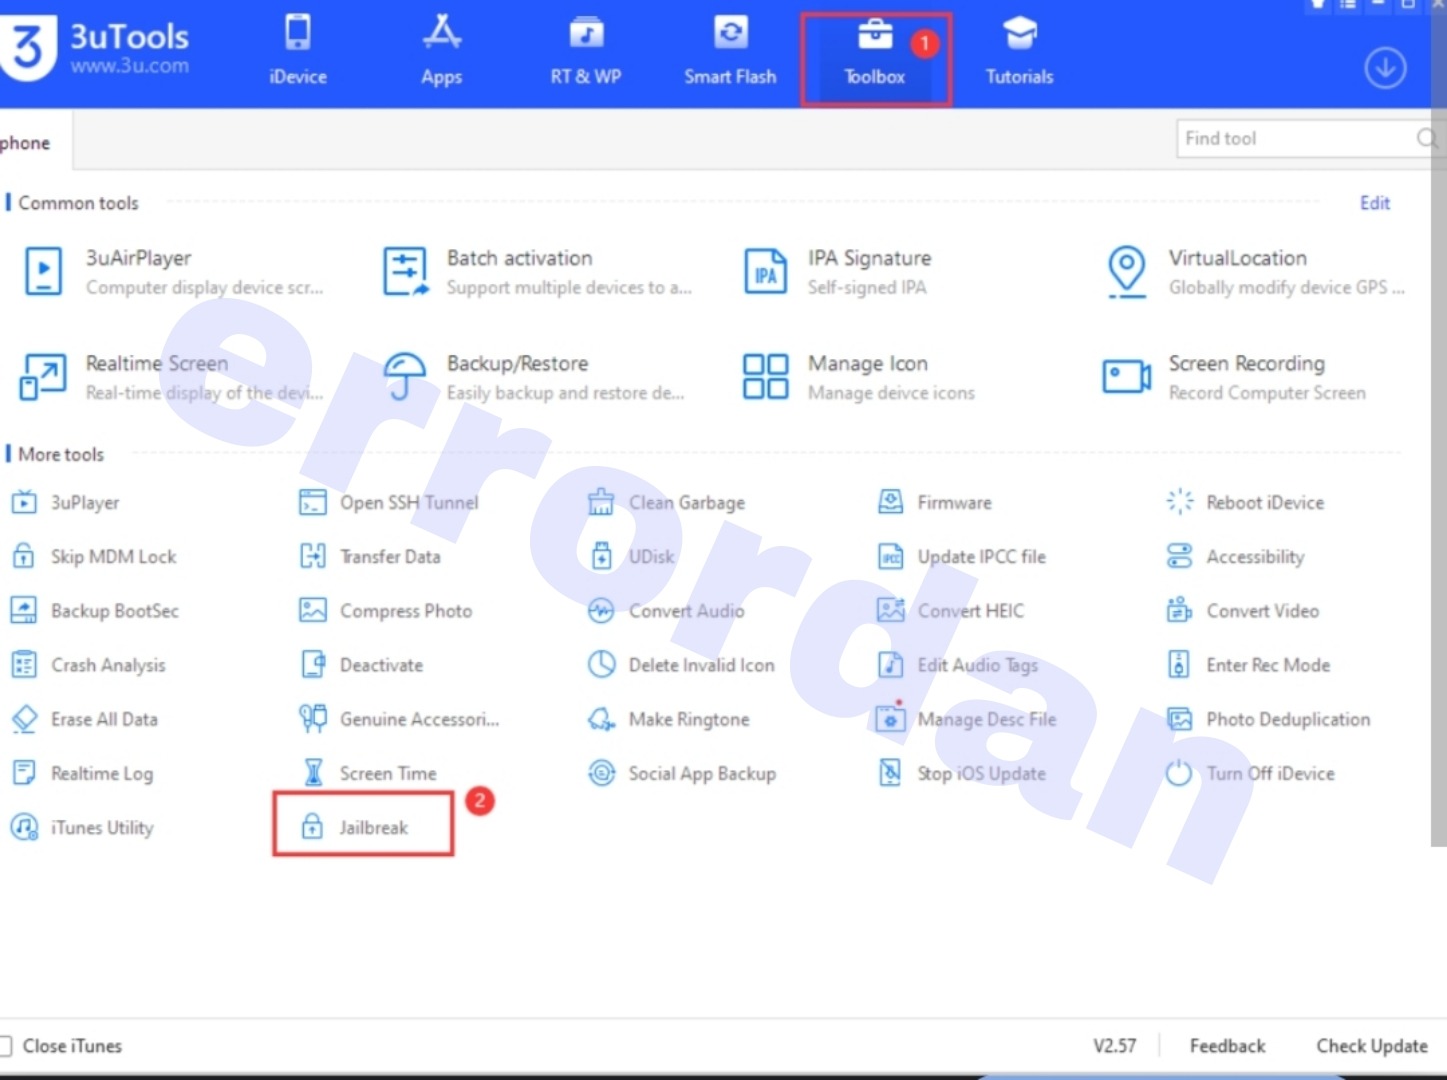Open the Firmware tool icon
The height and width of the screenshot is (1080, 1447).
click(890, 502)
